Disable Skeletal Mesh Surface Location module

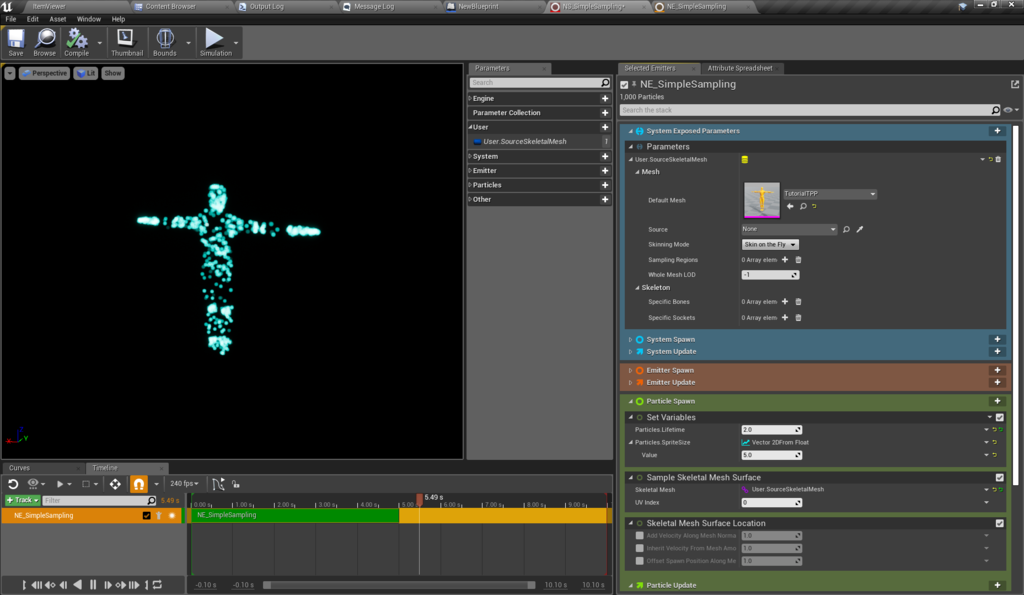1000,523
